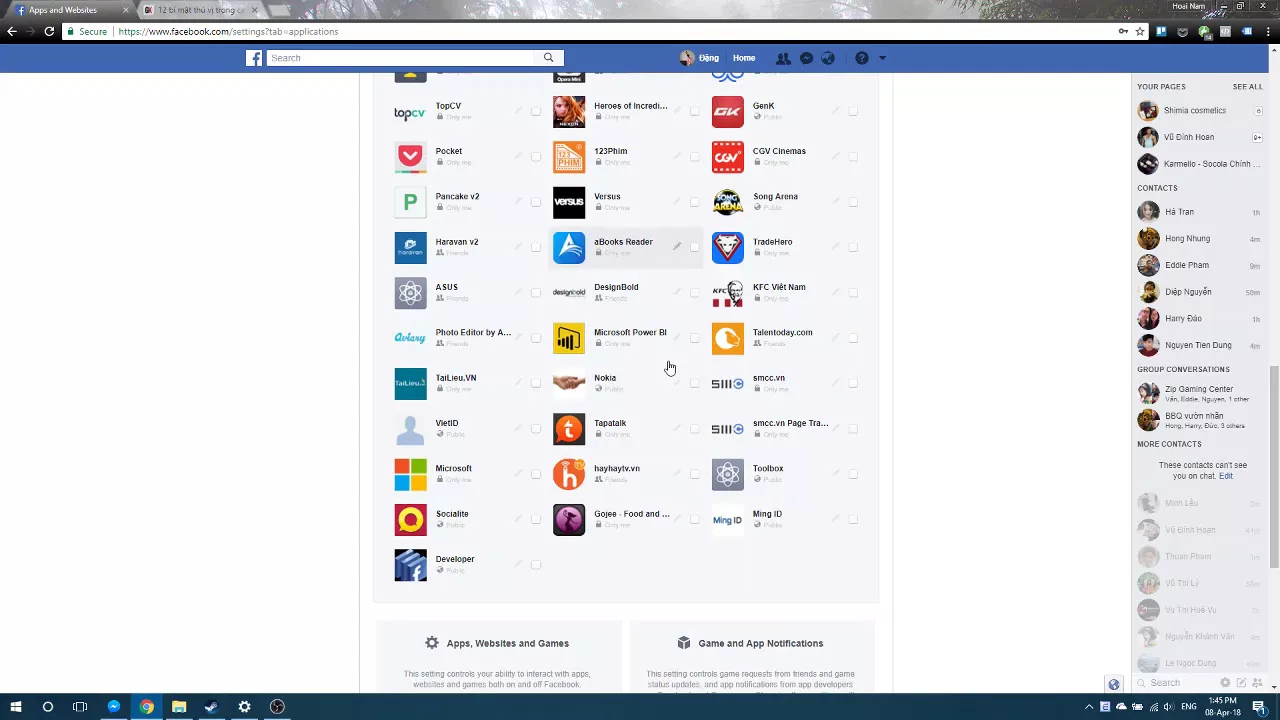The image size is (1280, 720).
Task: Open the Windows action center
Action: point(1259,707)
